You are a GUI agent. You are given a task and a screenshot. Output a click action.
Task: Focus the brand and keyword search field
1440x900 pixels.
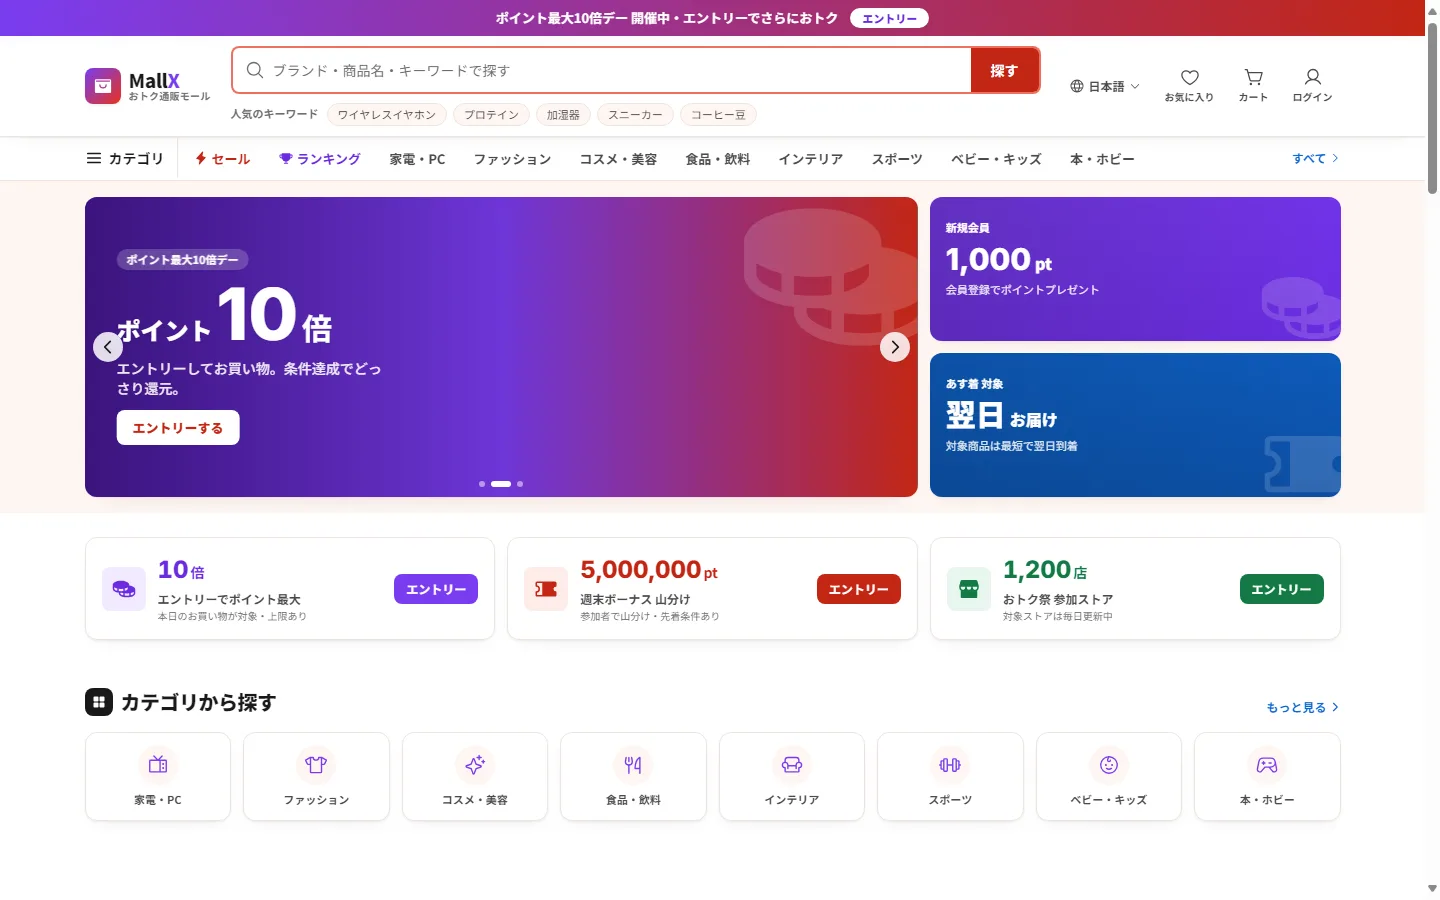(x=602, y=70)
